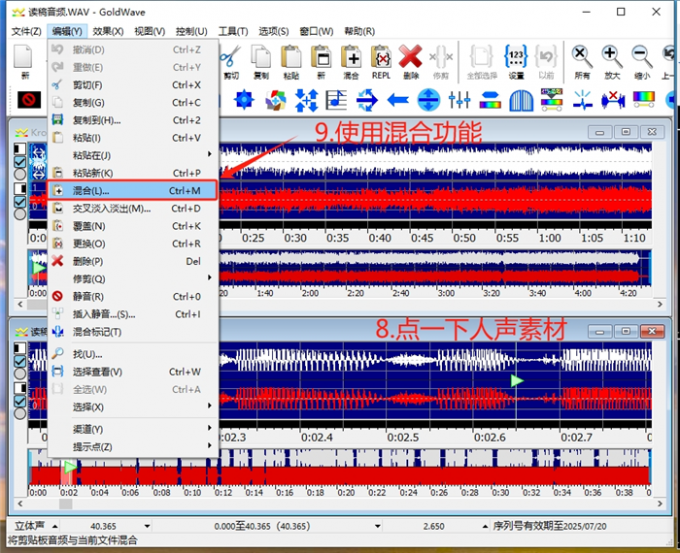Expand the 提示点(Z) submenu
The image size is (680, 553).
tap(133, 447)
